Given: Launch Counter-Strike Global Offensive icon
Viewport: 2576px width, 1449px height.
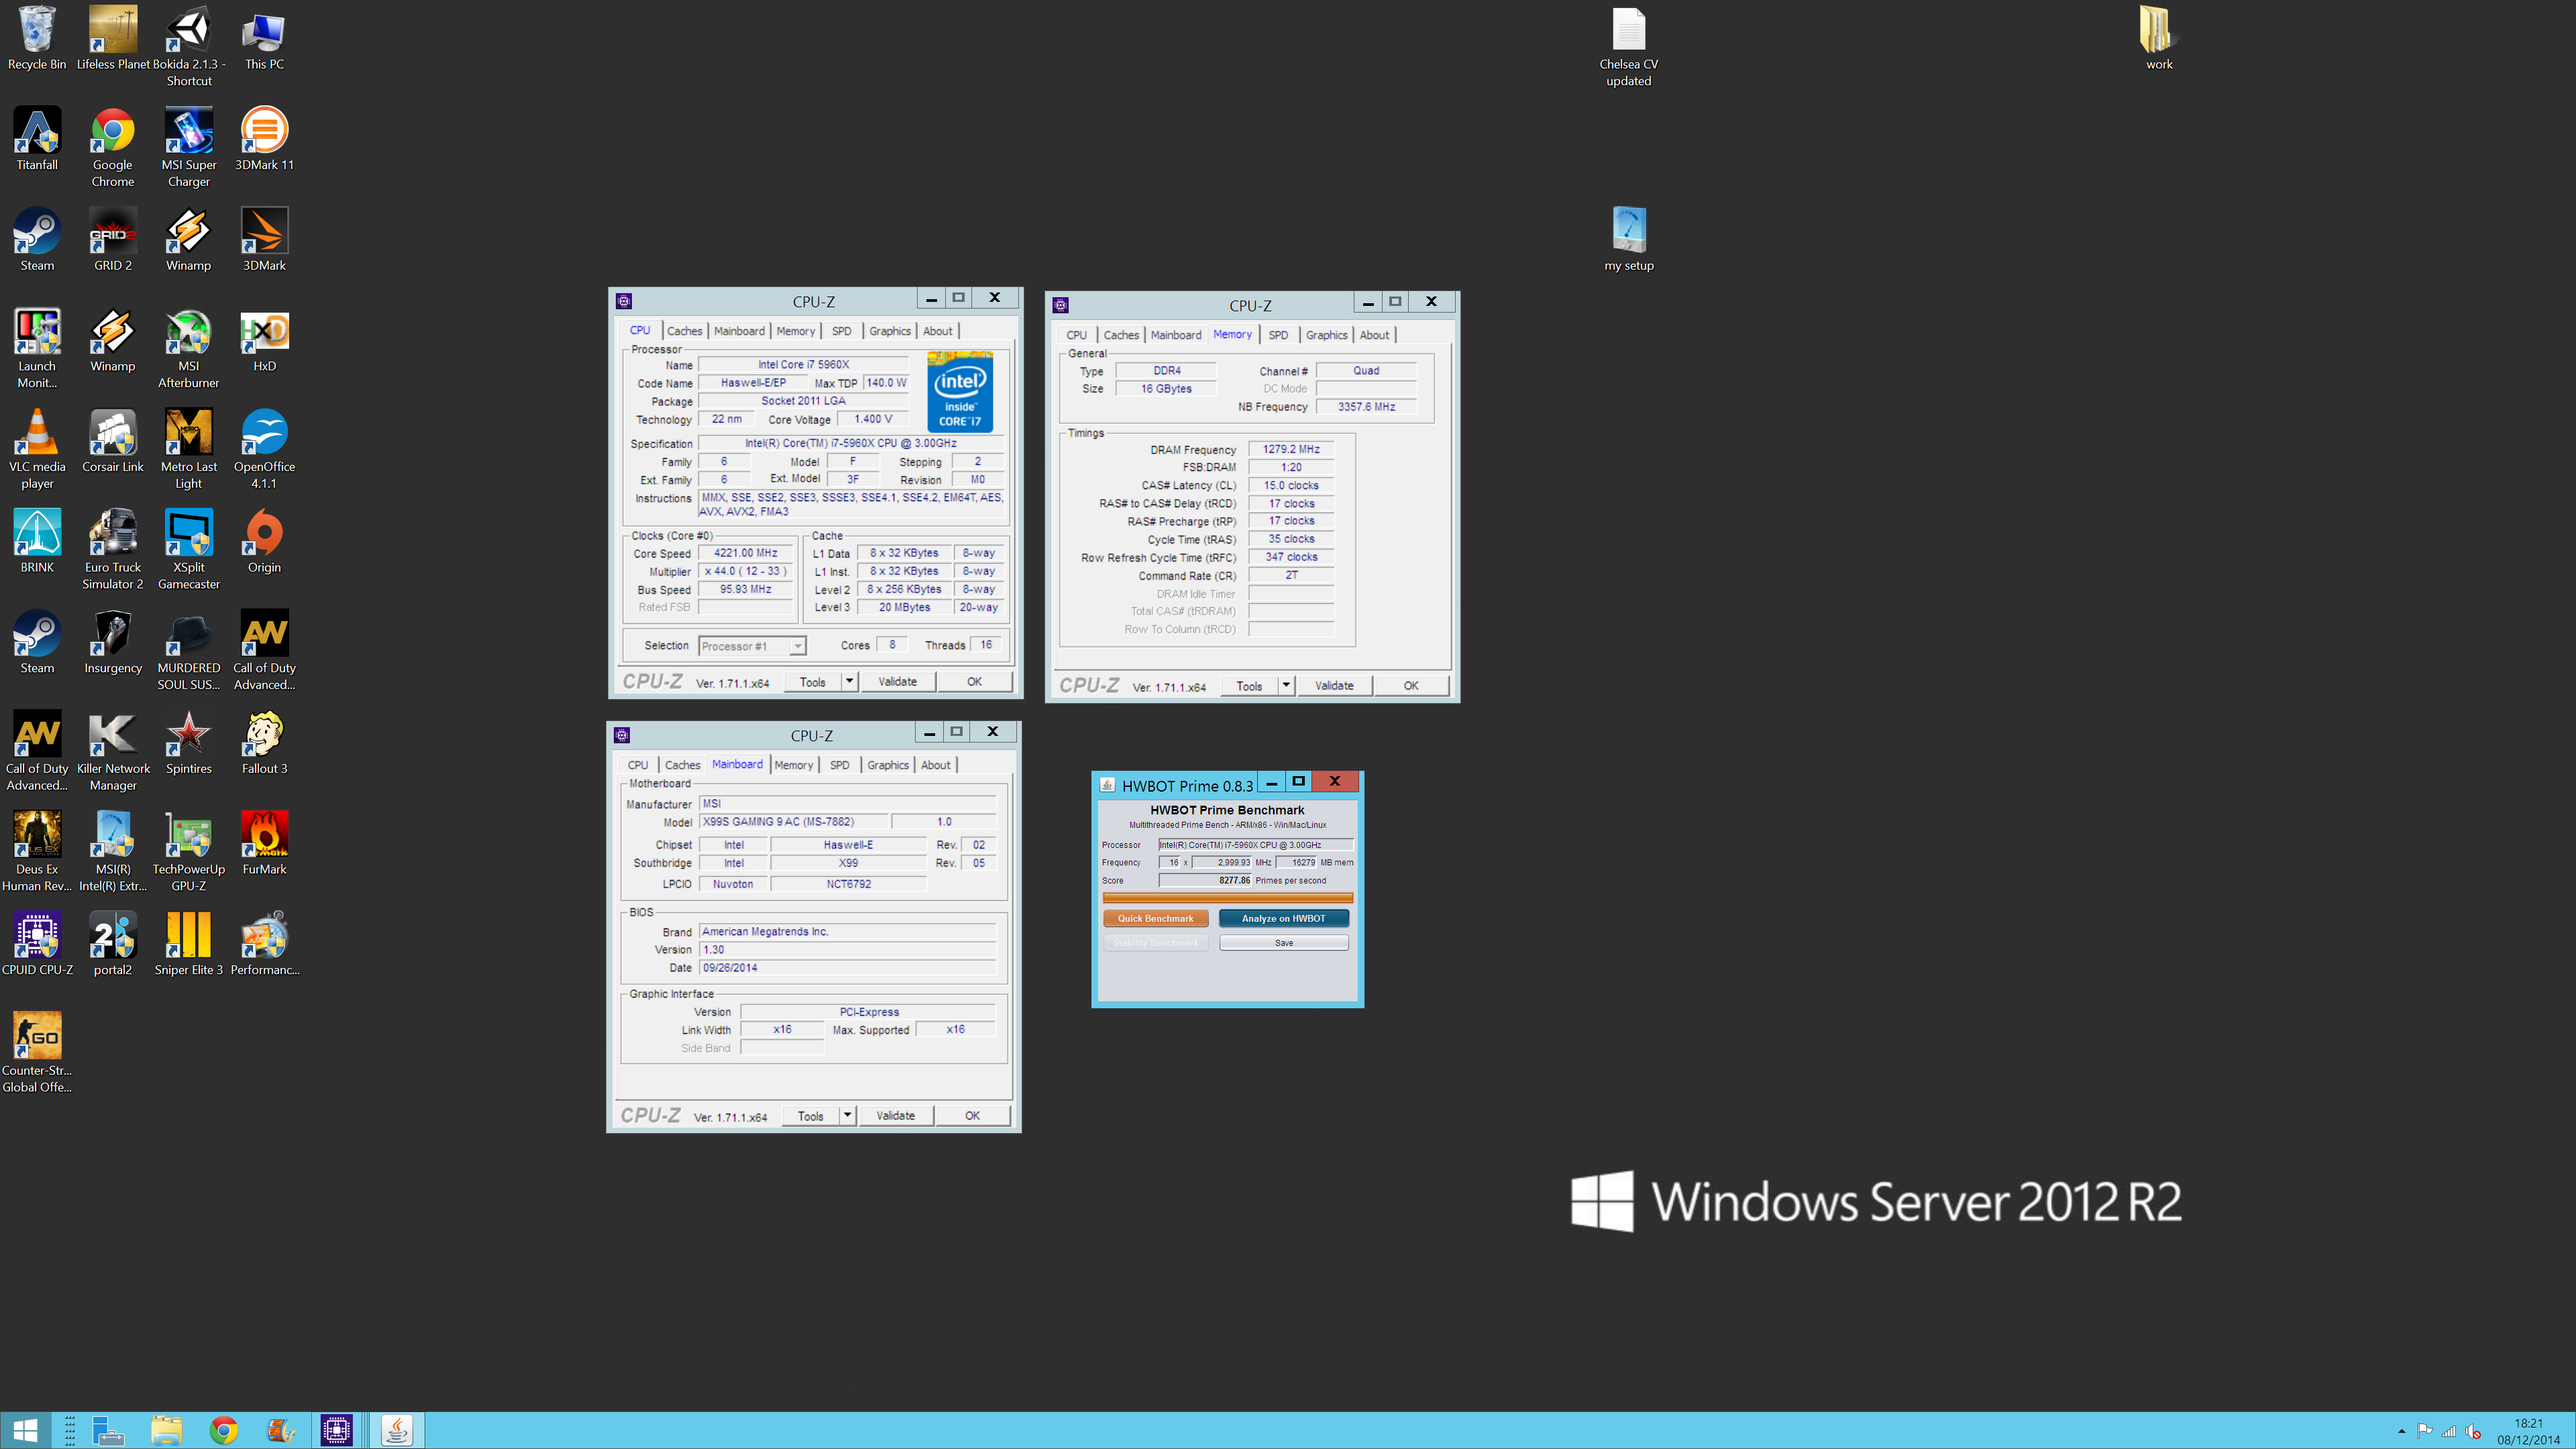Looking at the screenshot, I should (37, 1053).
